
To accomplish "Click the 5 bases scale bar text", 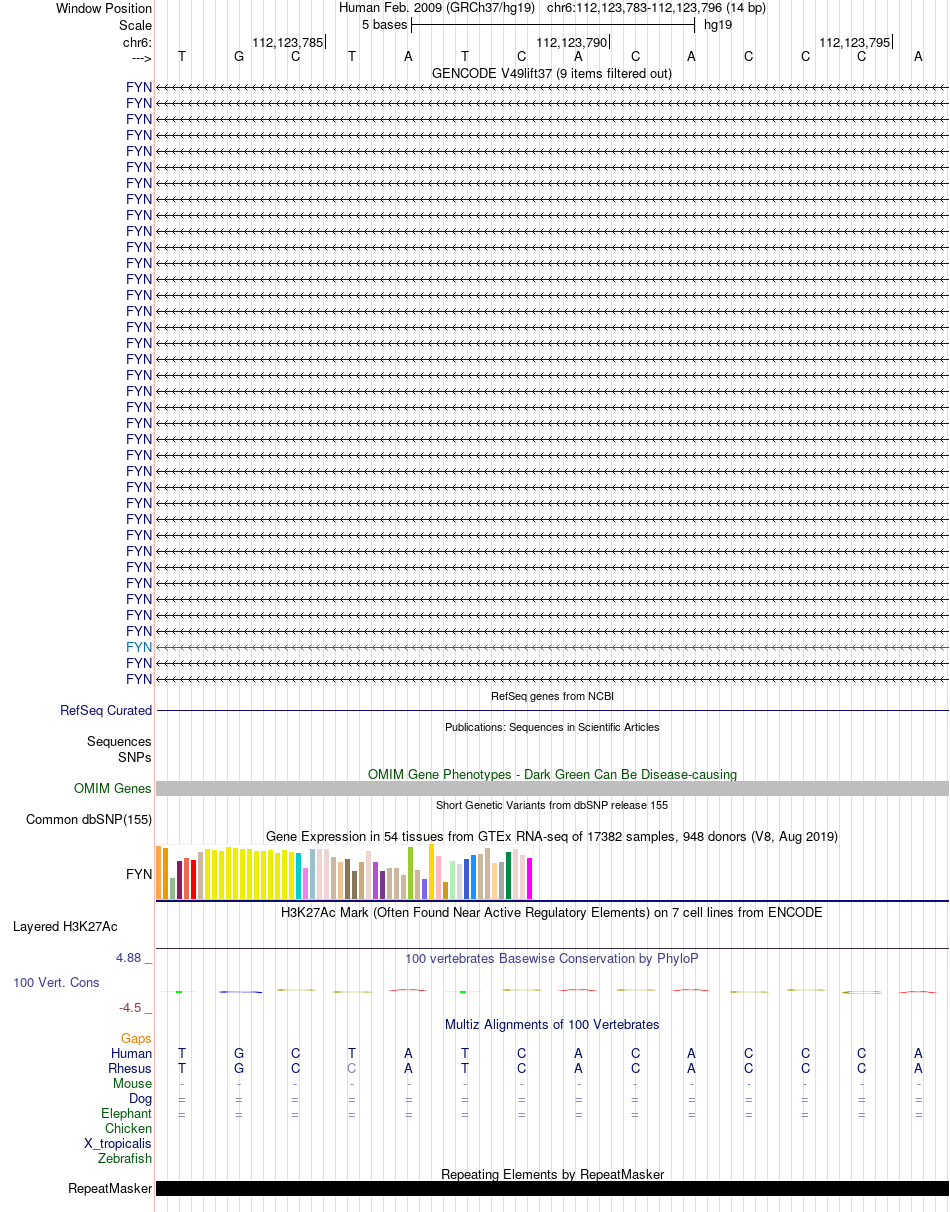I will pyautogui.click(x=385, y=24).
